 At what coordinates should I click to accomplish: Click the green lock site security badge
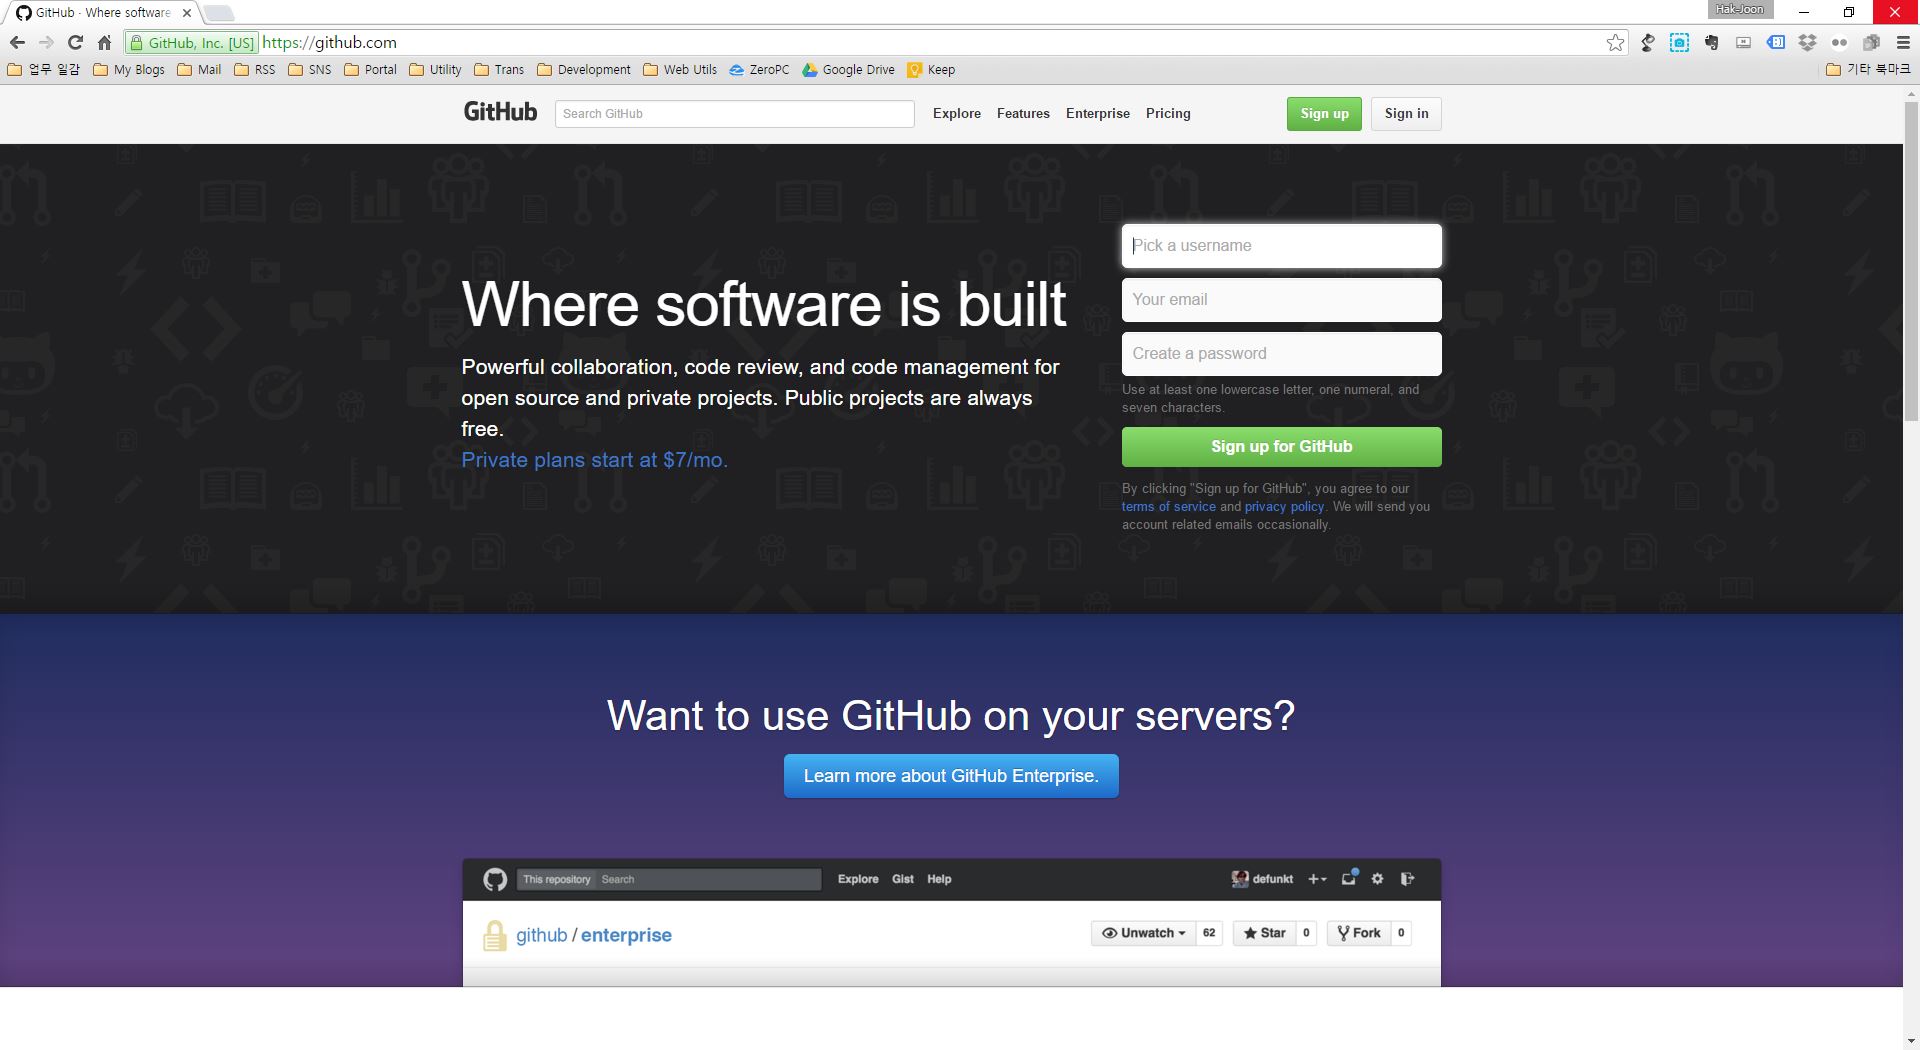click(x=192, y=42)
